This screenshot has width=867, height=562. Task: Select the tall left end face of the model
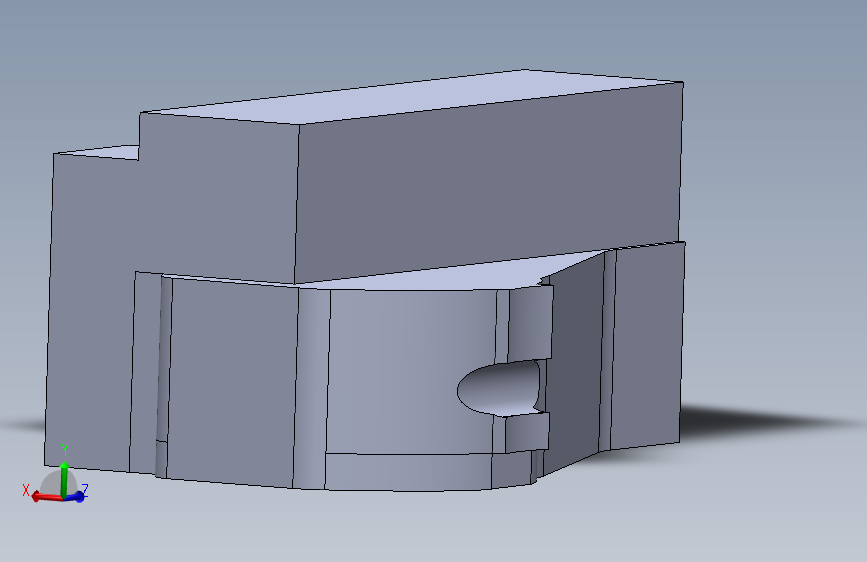[x=91, y=310]
